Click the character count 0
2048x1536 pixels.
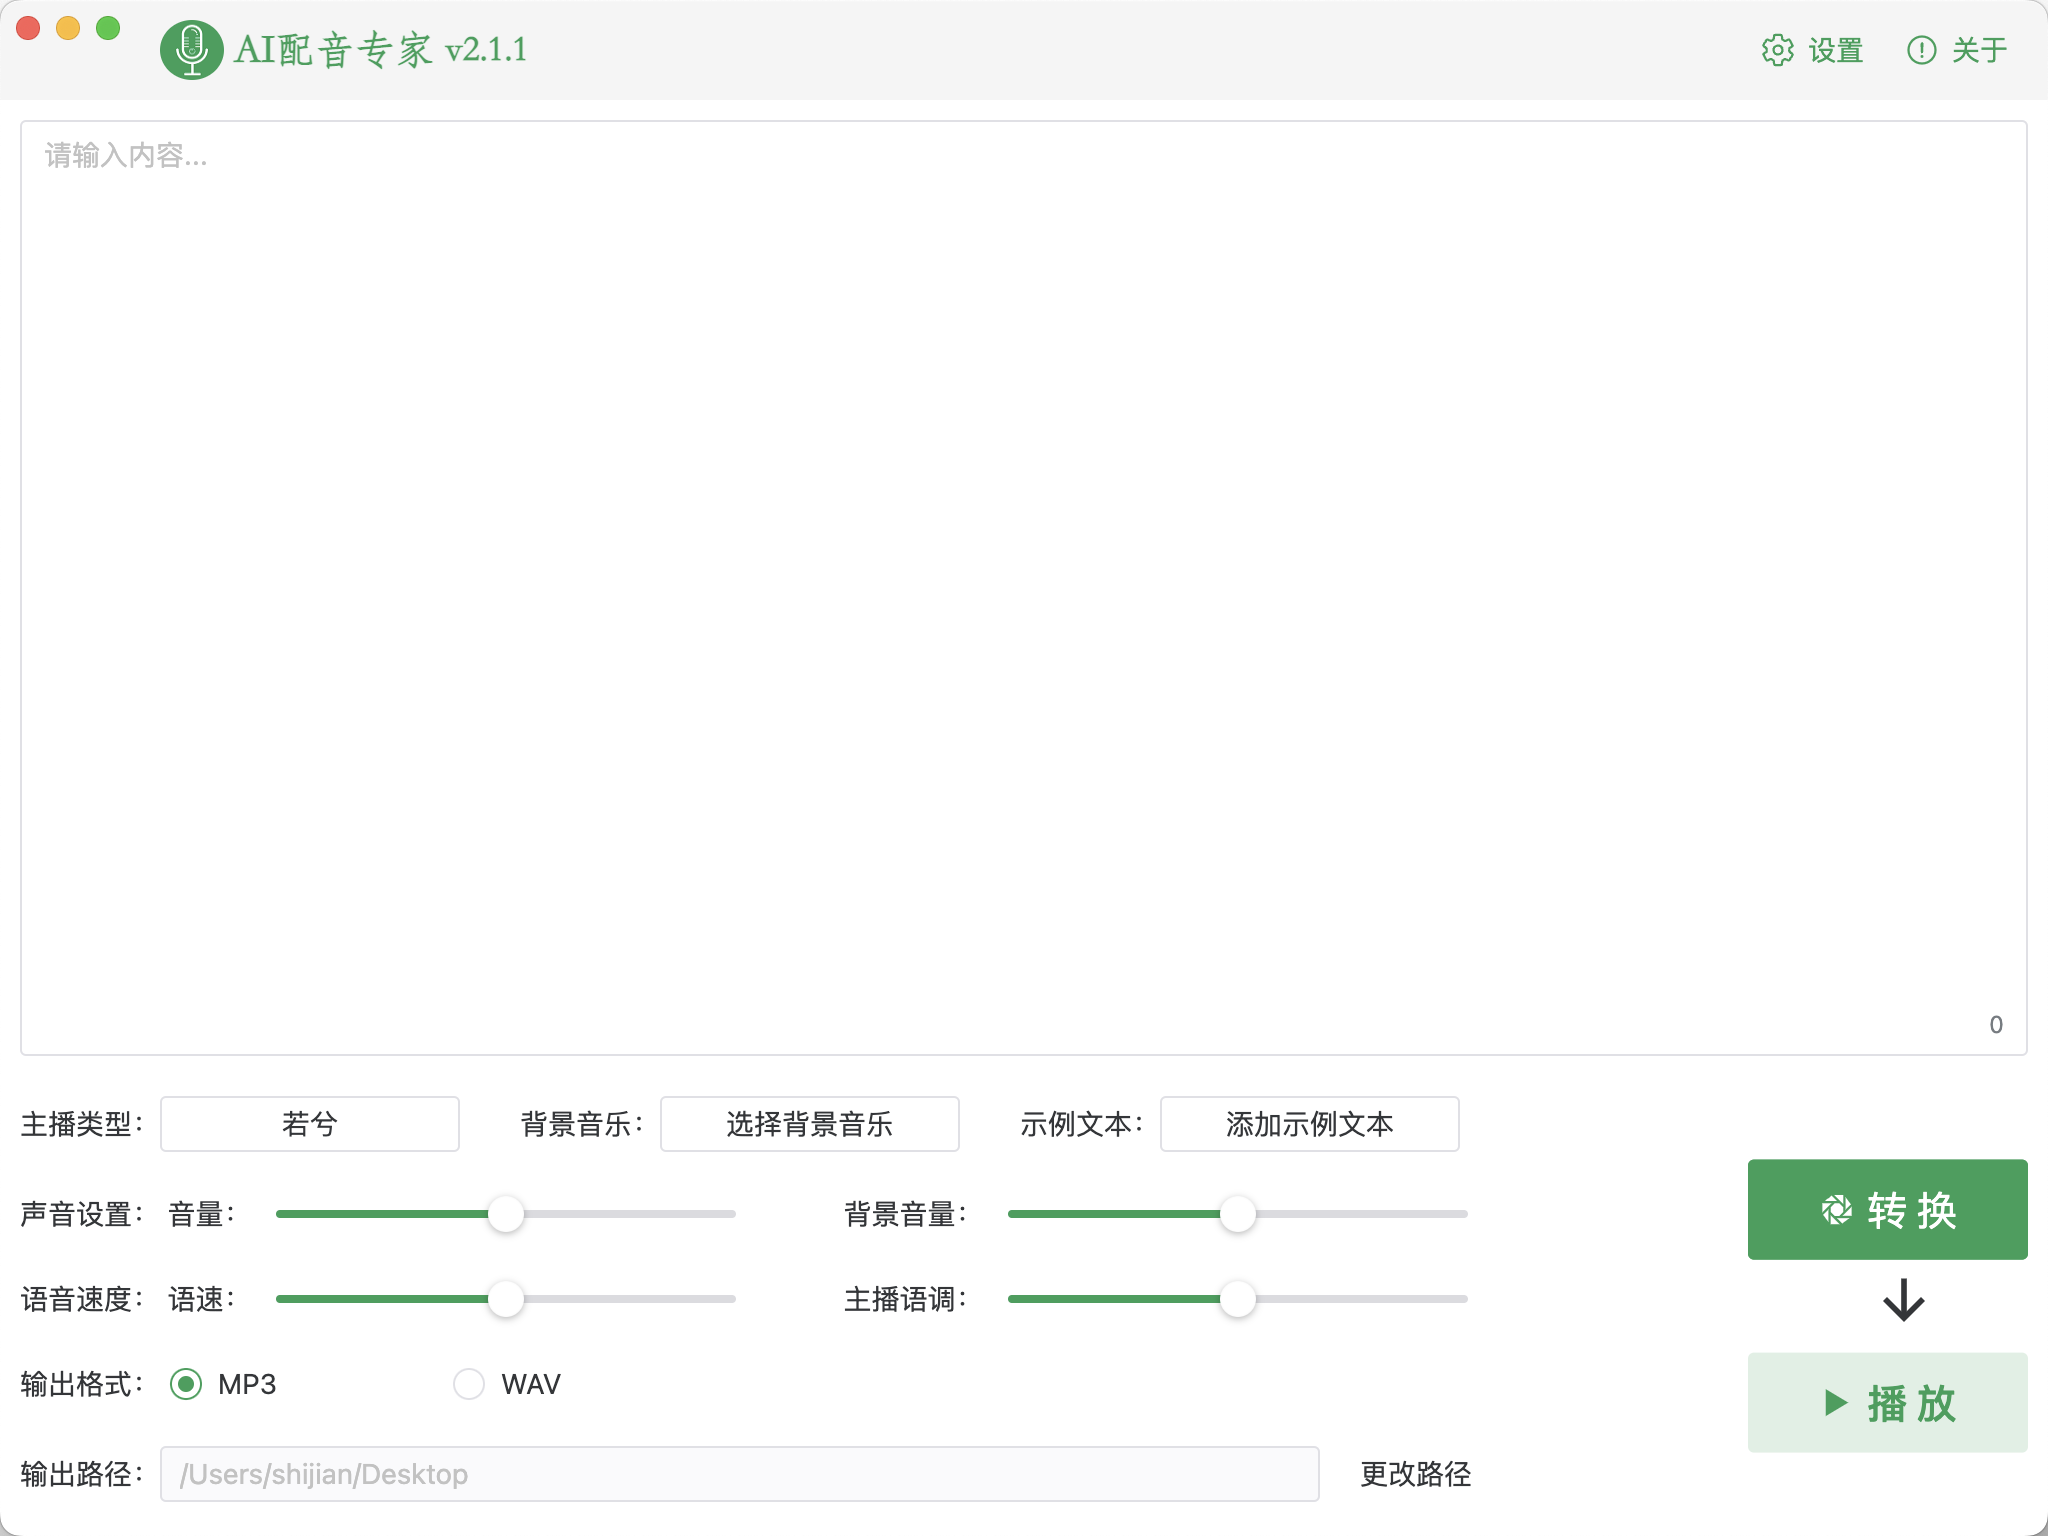1996,1025
